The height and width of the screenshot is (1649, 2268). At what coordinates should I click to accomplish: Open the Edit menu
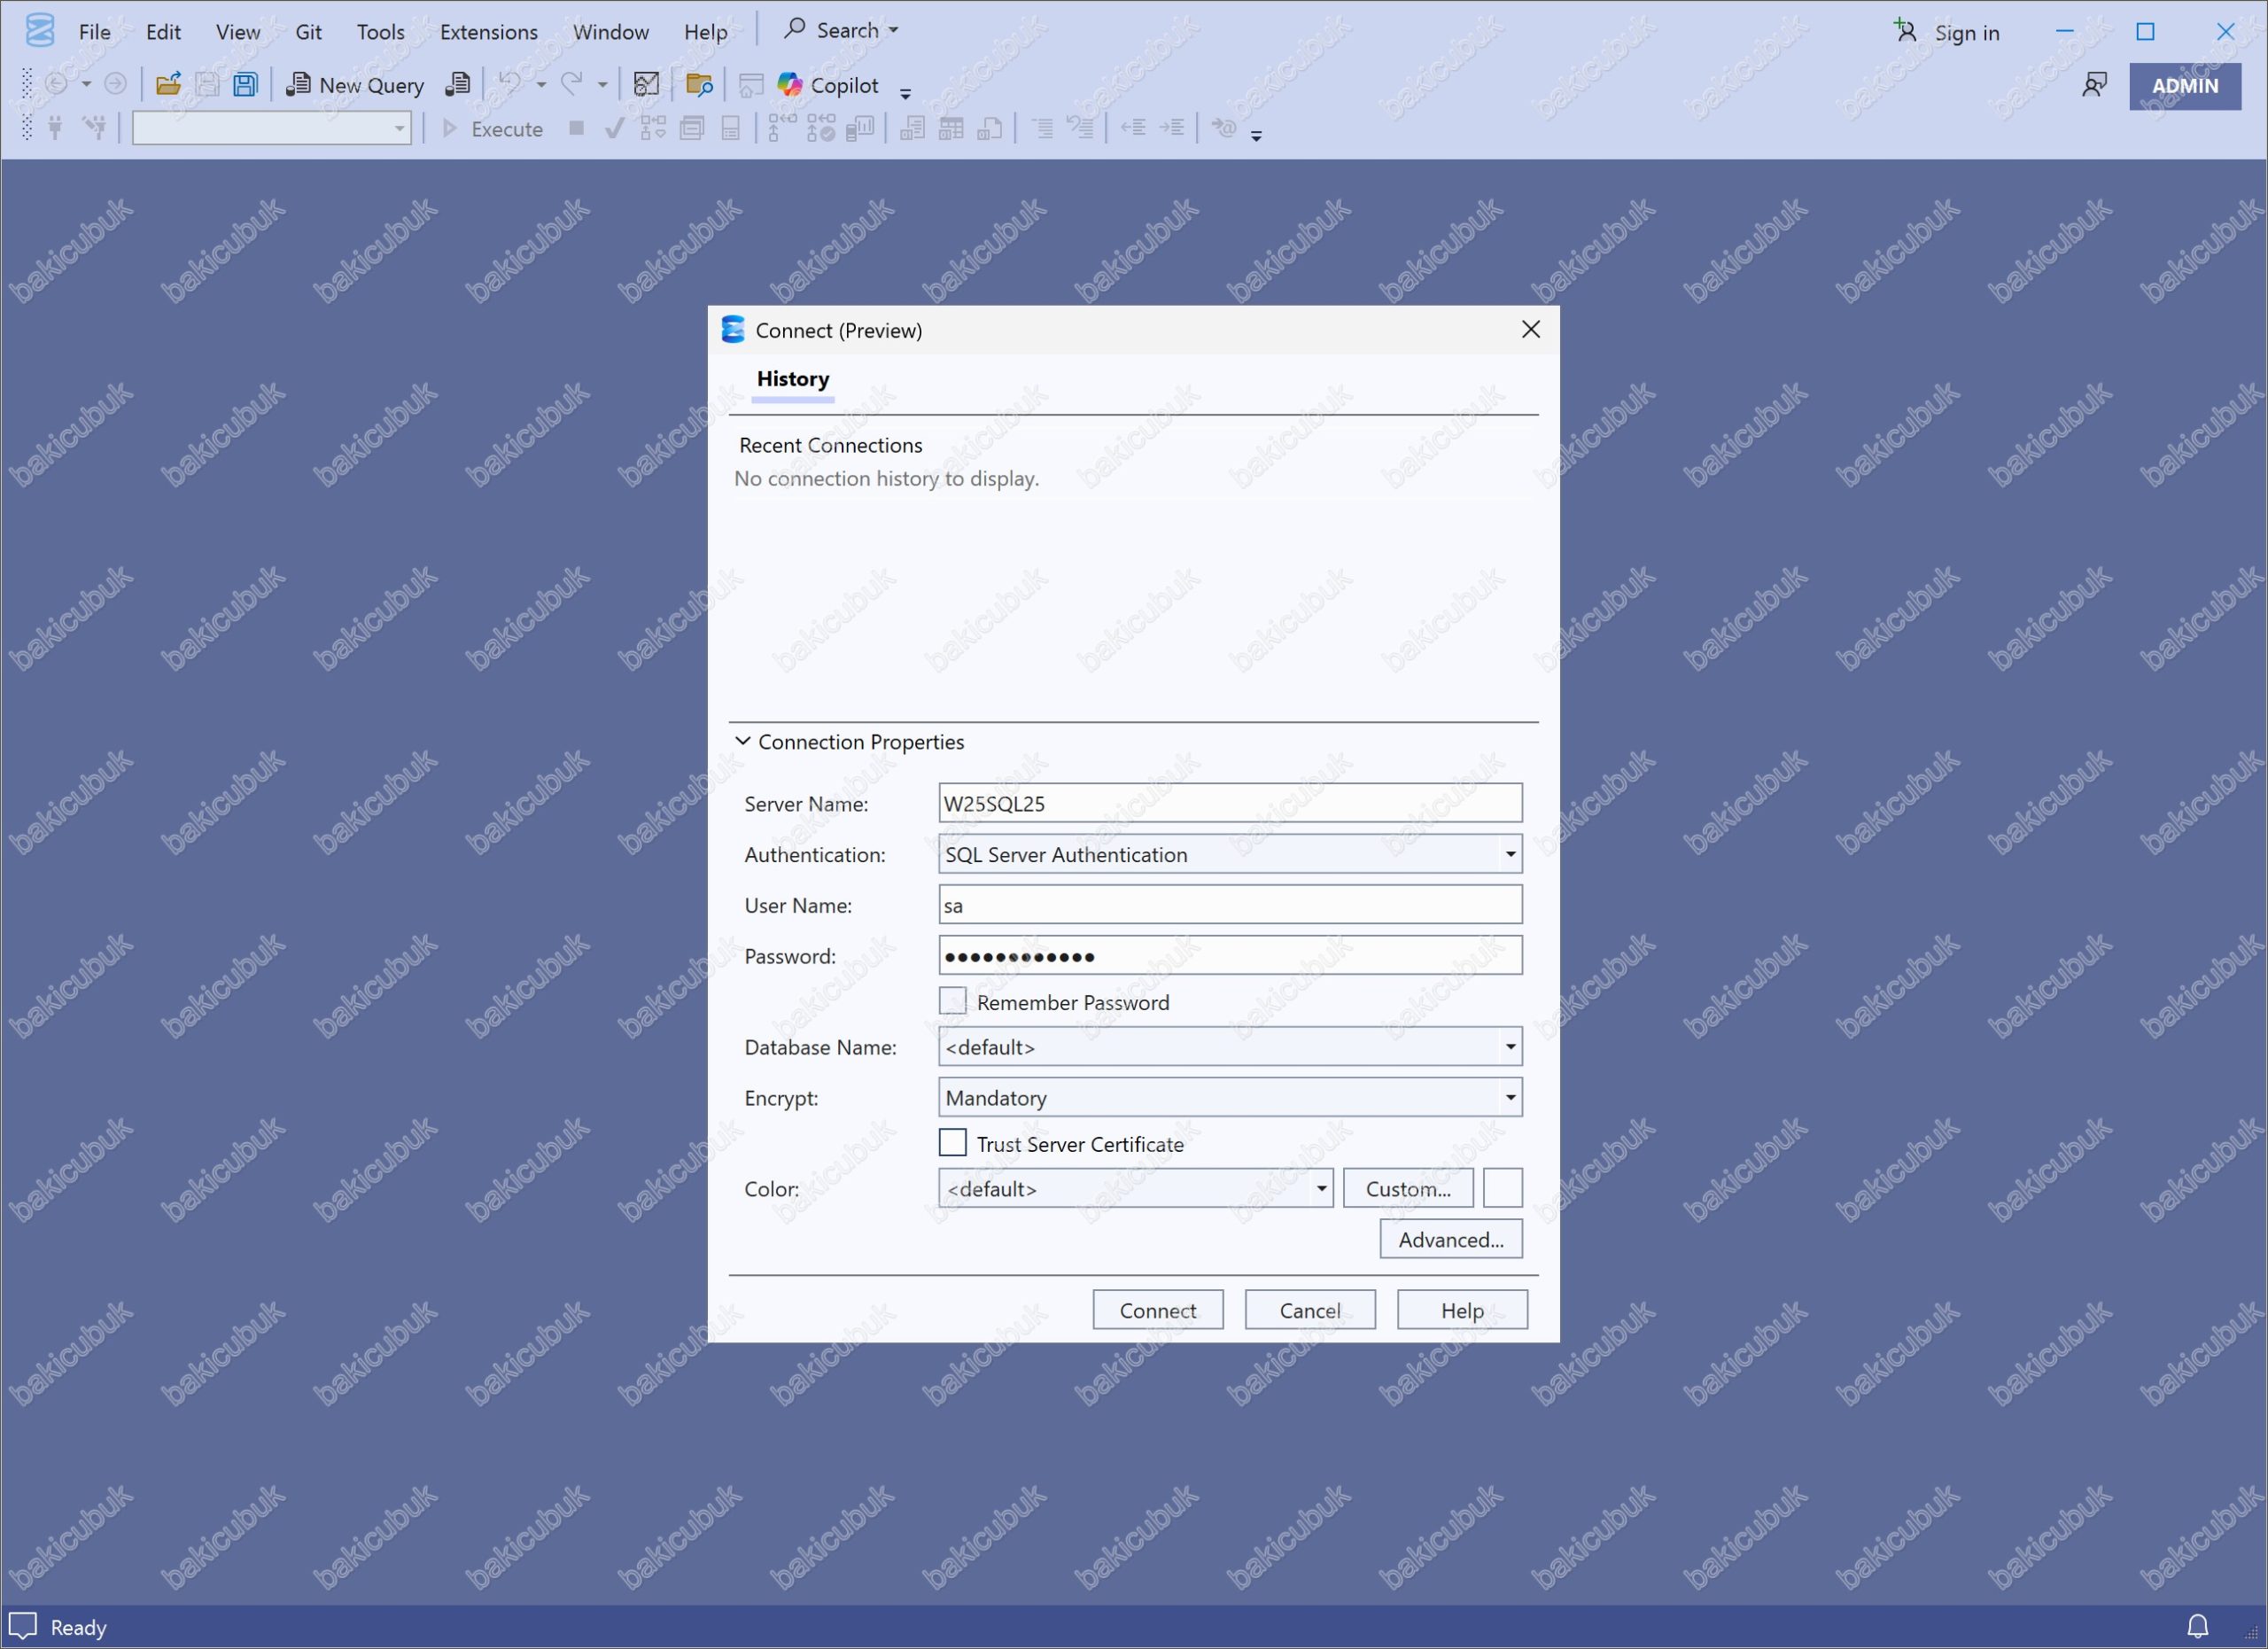click(163, 32)
